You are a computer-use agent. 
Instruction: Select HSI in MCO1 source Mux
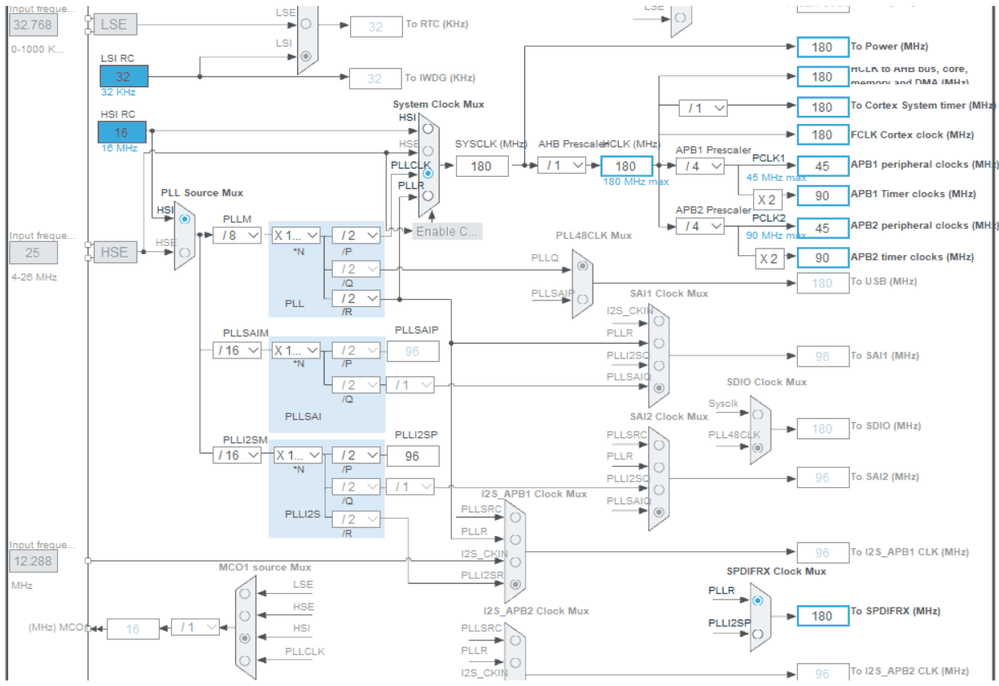pyautogui.click(x=245, y=638)
